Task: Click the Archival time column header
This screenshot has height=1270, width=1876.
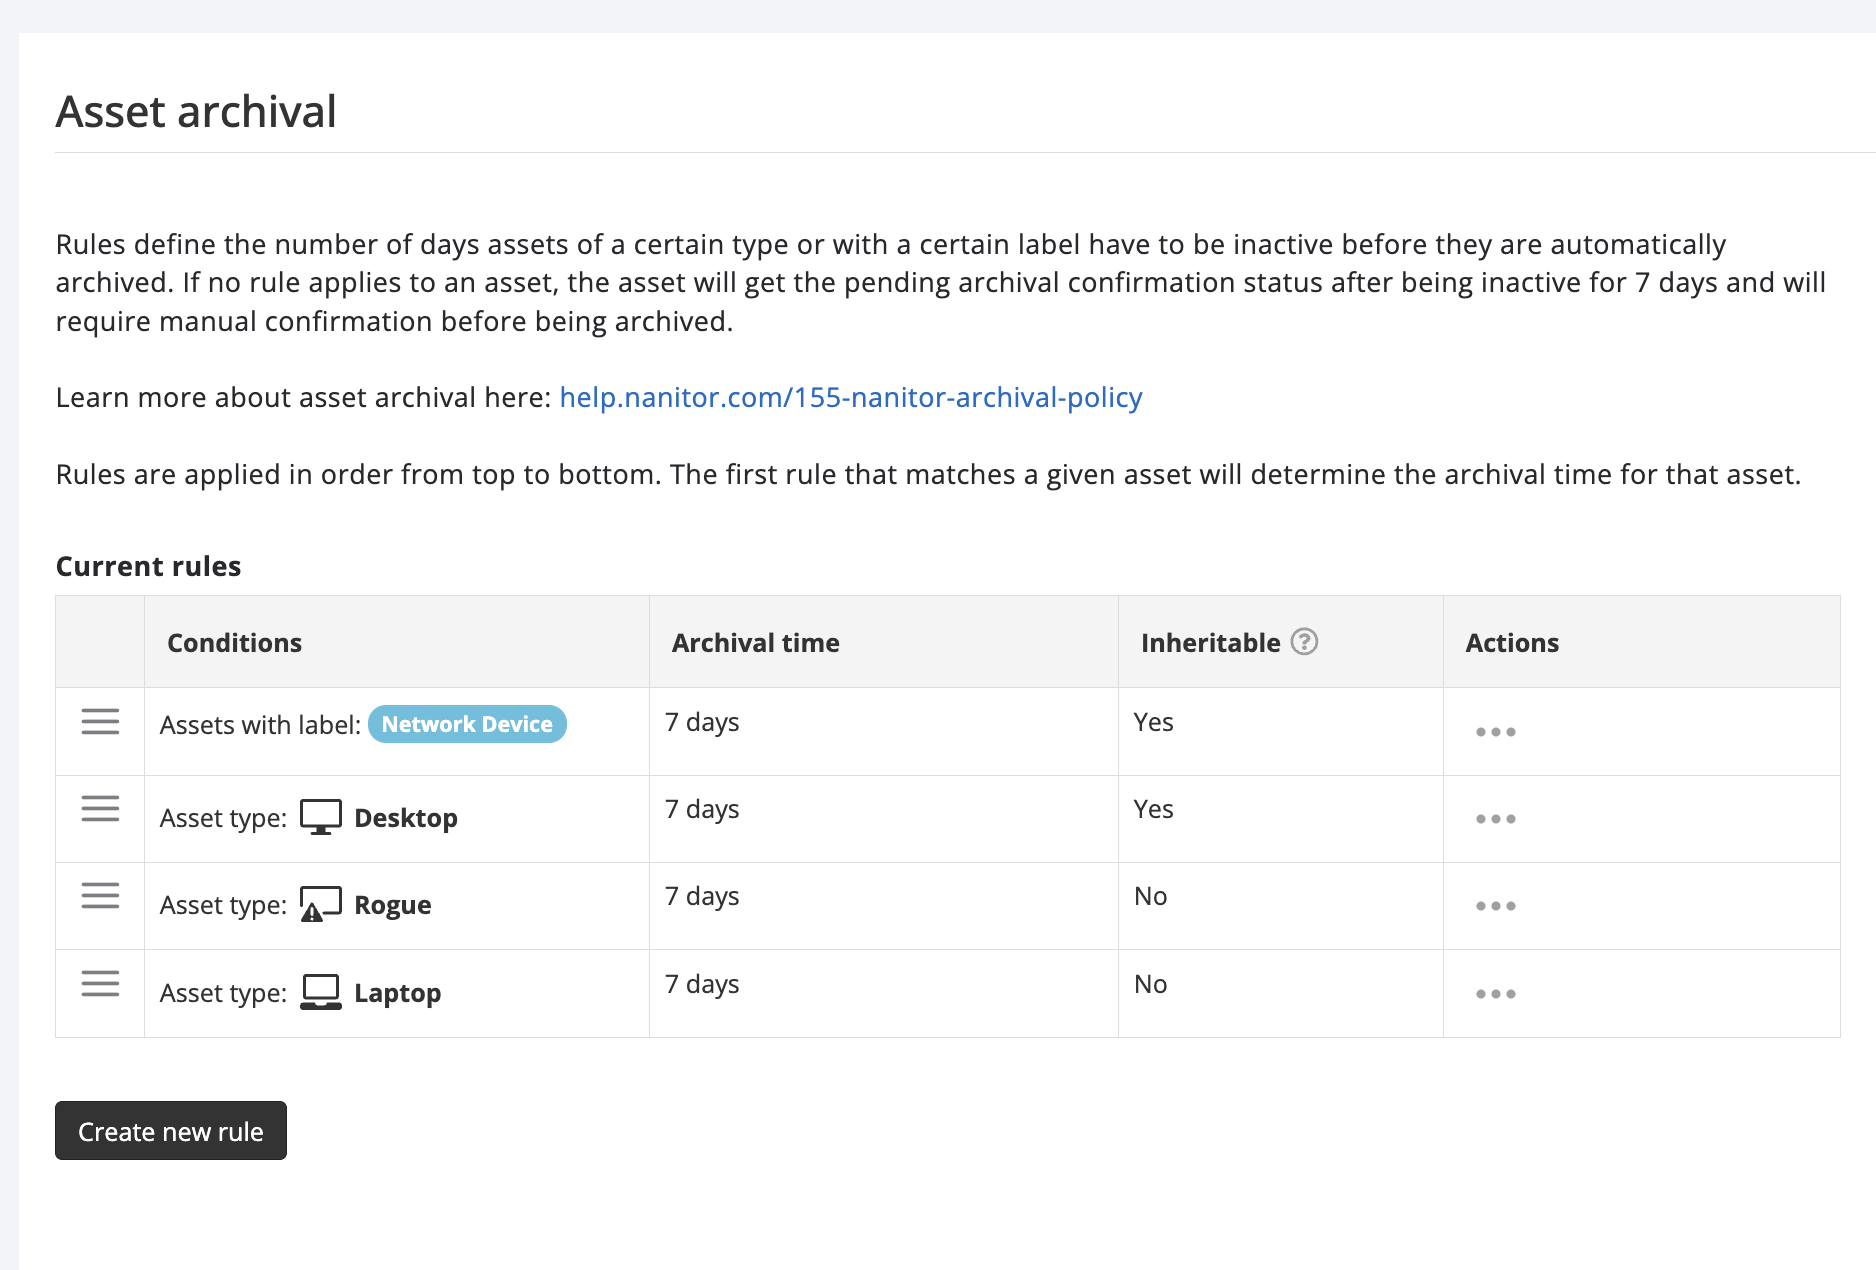Action: (755, 643)
